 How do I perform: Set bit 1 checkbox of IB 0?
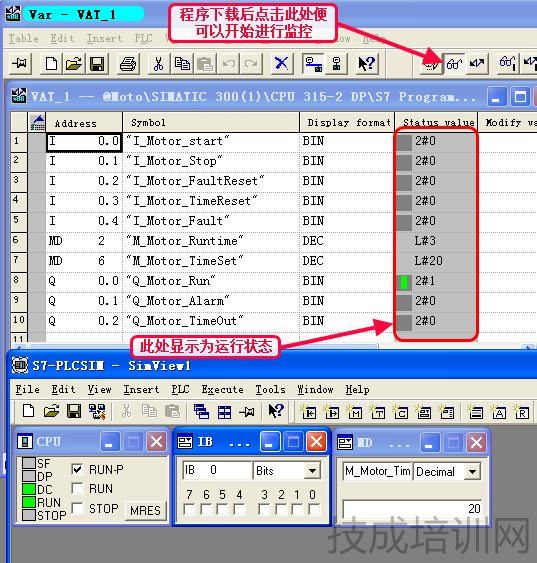[297, 509]
